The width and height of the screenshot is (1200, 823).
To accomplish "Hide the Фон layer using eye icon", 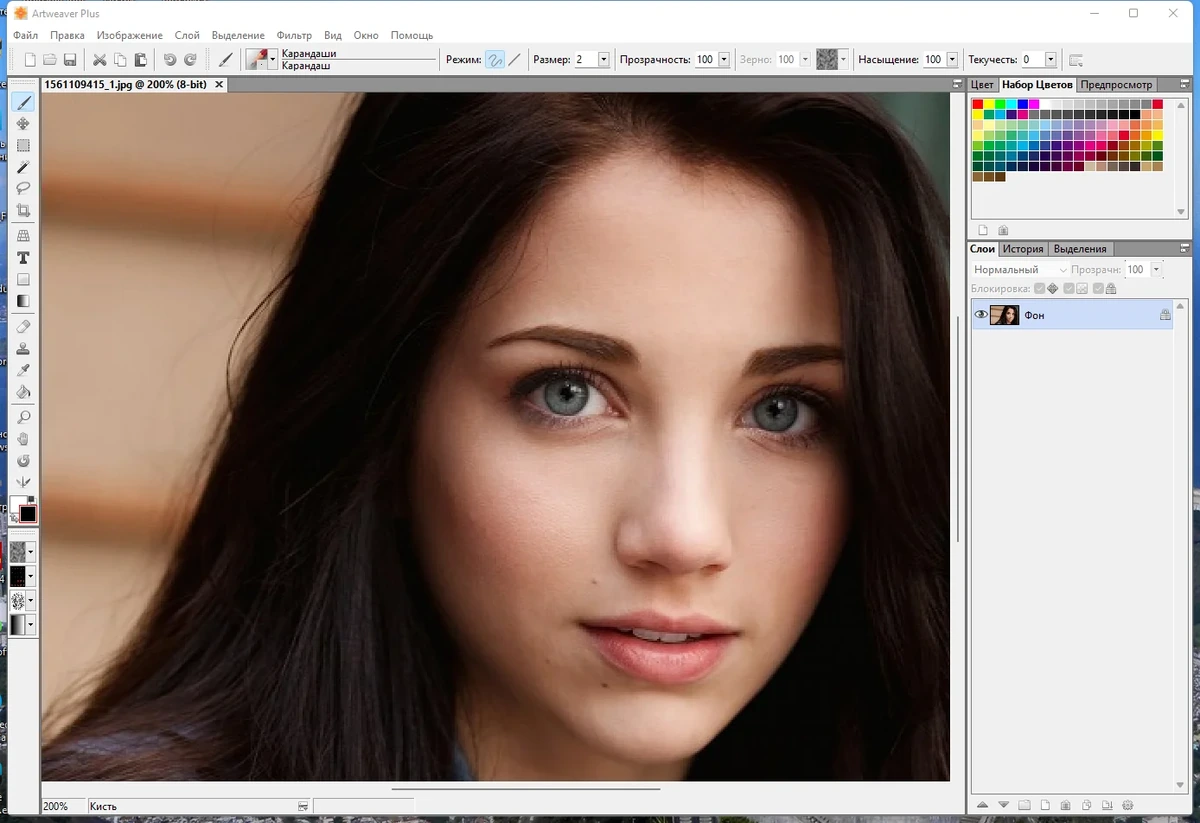I will (x=981, y=315).
